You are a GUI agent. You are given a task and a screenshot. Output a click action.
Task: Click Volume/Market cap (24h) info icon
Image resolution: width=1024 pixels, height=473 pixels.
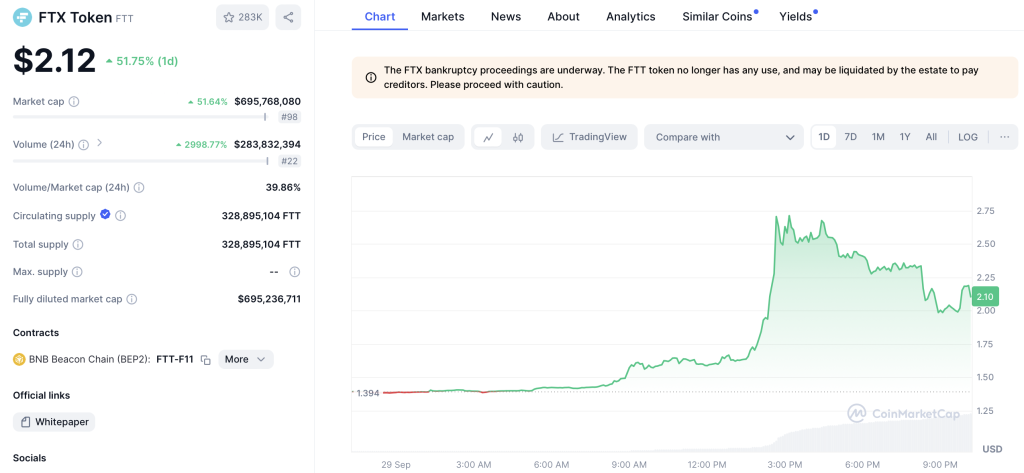[x=139, y=188]
